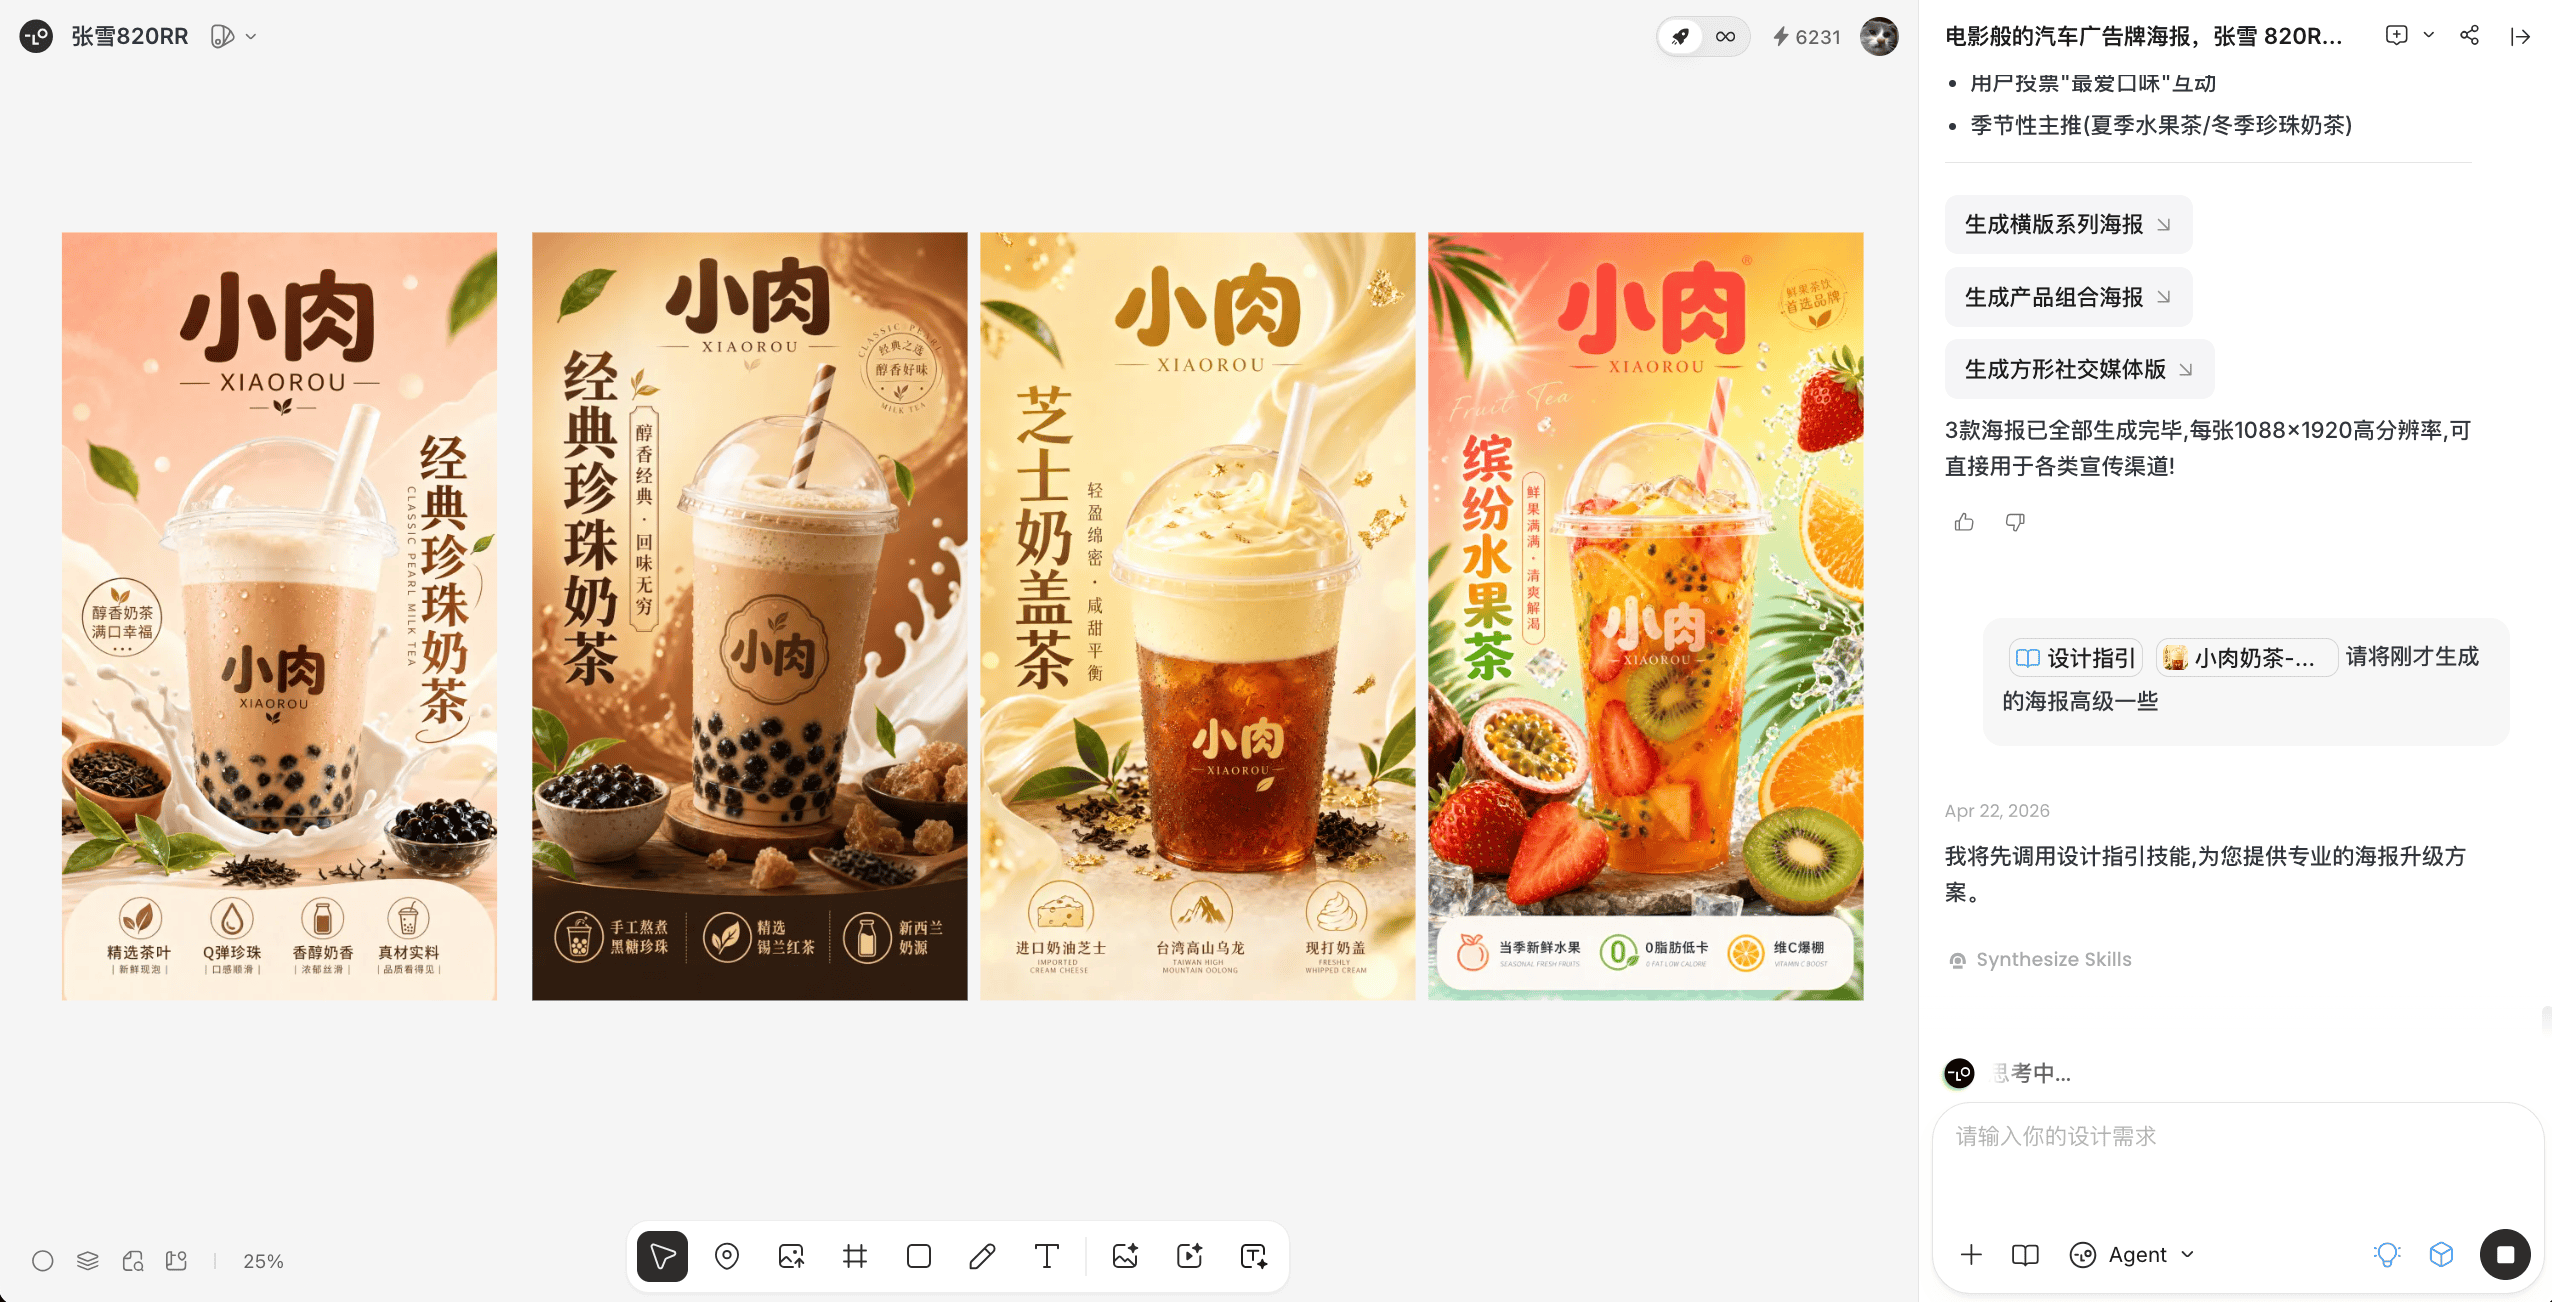Click the 小肉奶茶 attachment chip in message
Viewport: 2552px width, 1302px height.
2246,658
